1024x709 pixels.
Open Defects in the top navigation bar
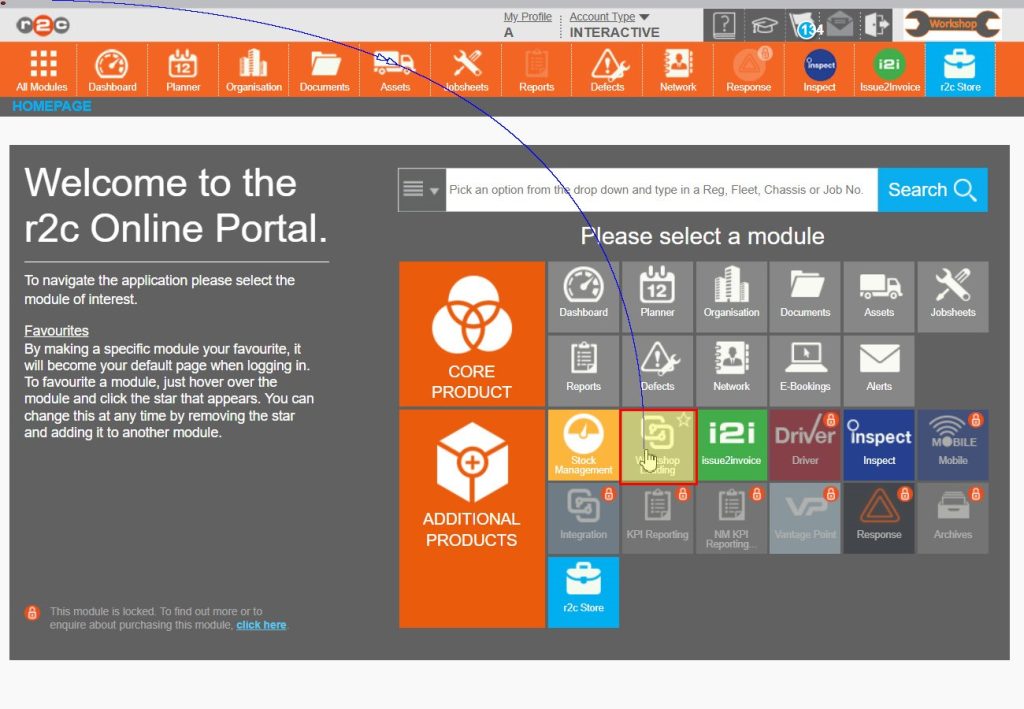point(607,70)
